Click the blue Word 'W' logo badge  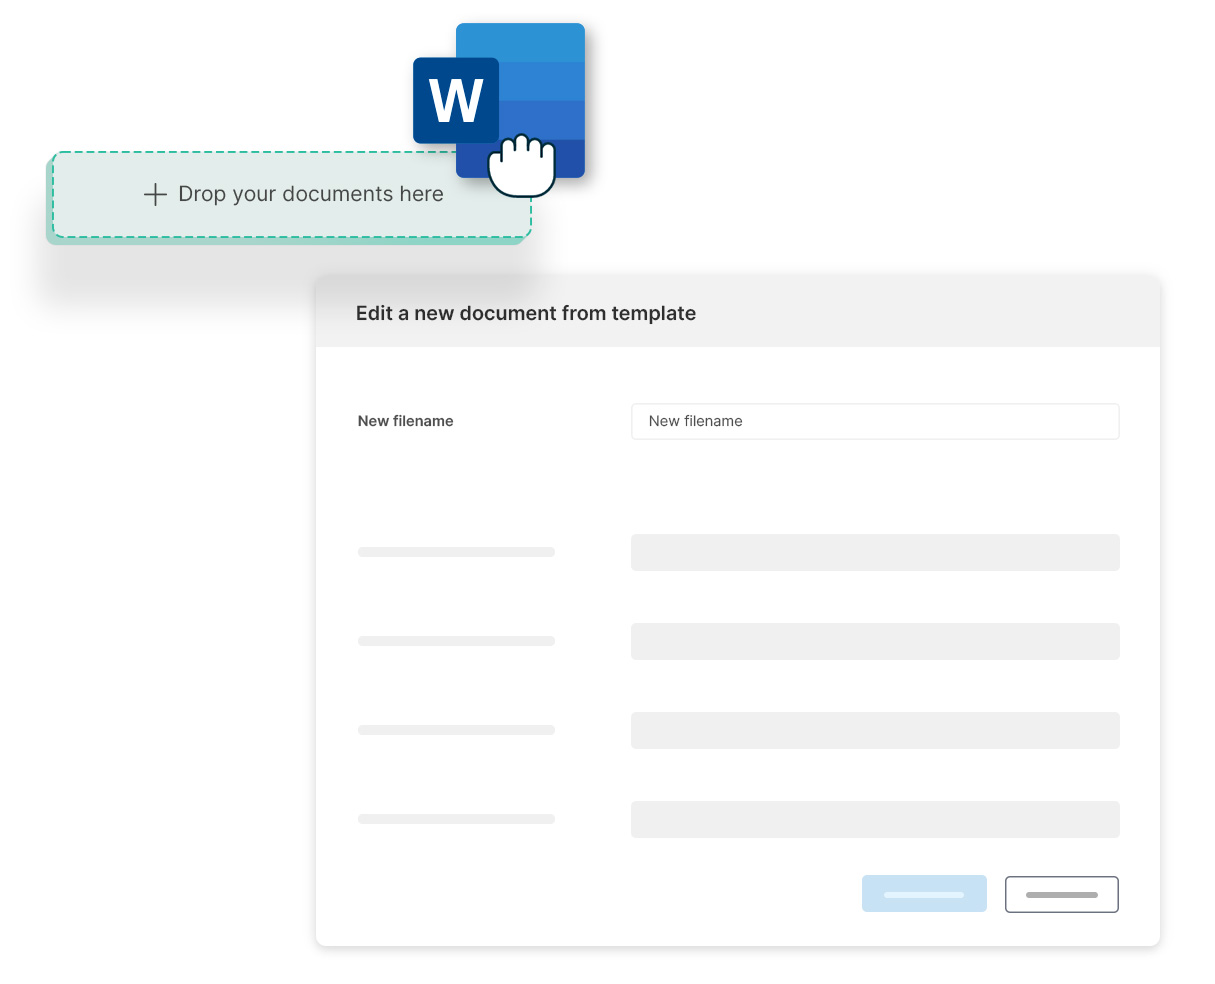455,100
